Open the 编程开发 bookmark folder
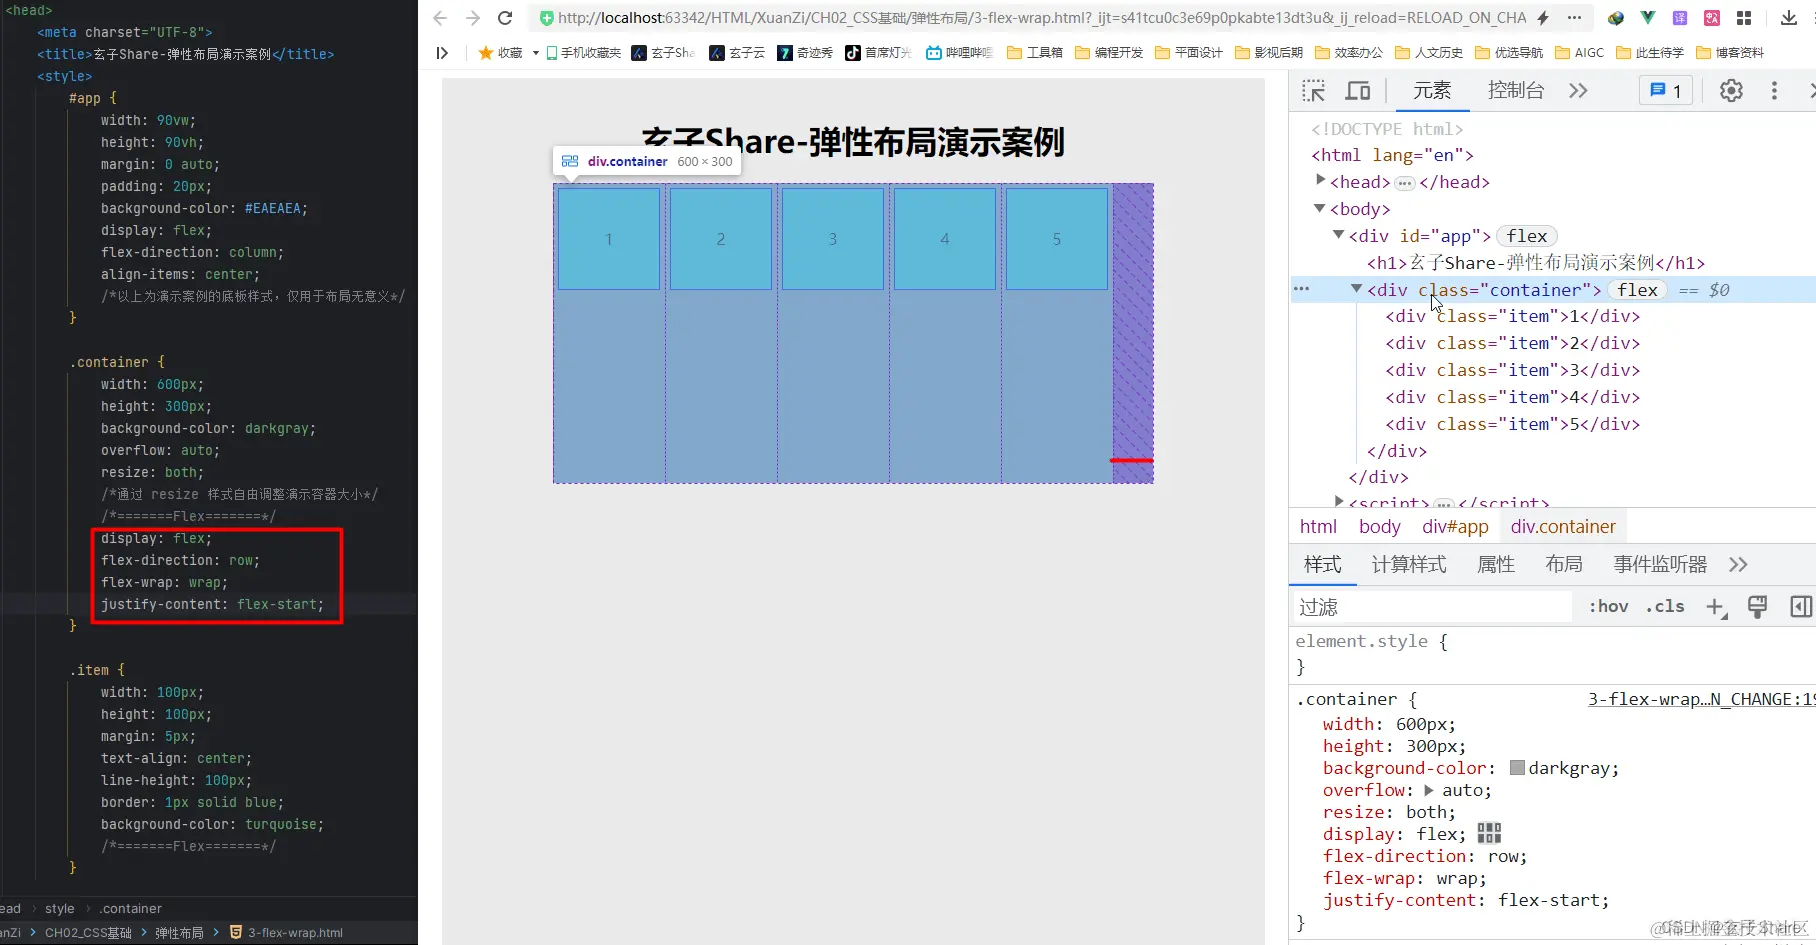Viewport: 1816px width, 945px height. click(x=1109, y=53)
